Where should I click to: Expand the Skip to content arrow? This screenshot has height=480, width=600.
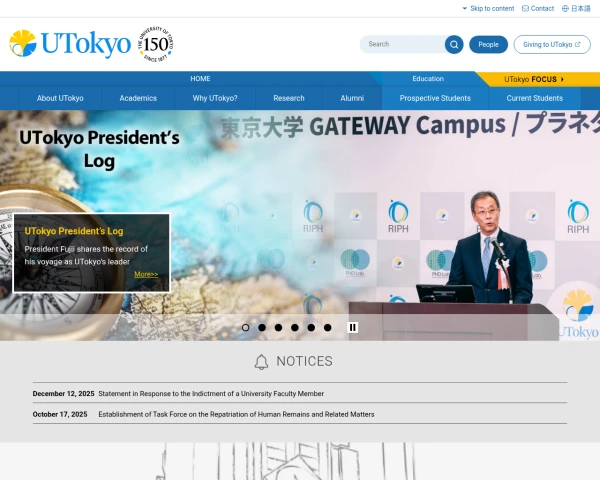[465, 8]
